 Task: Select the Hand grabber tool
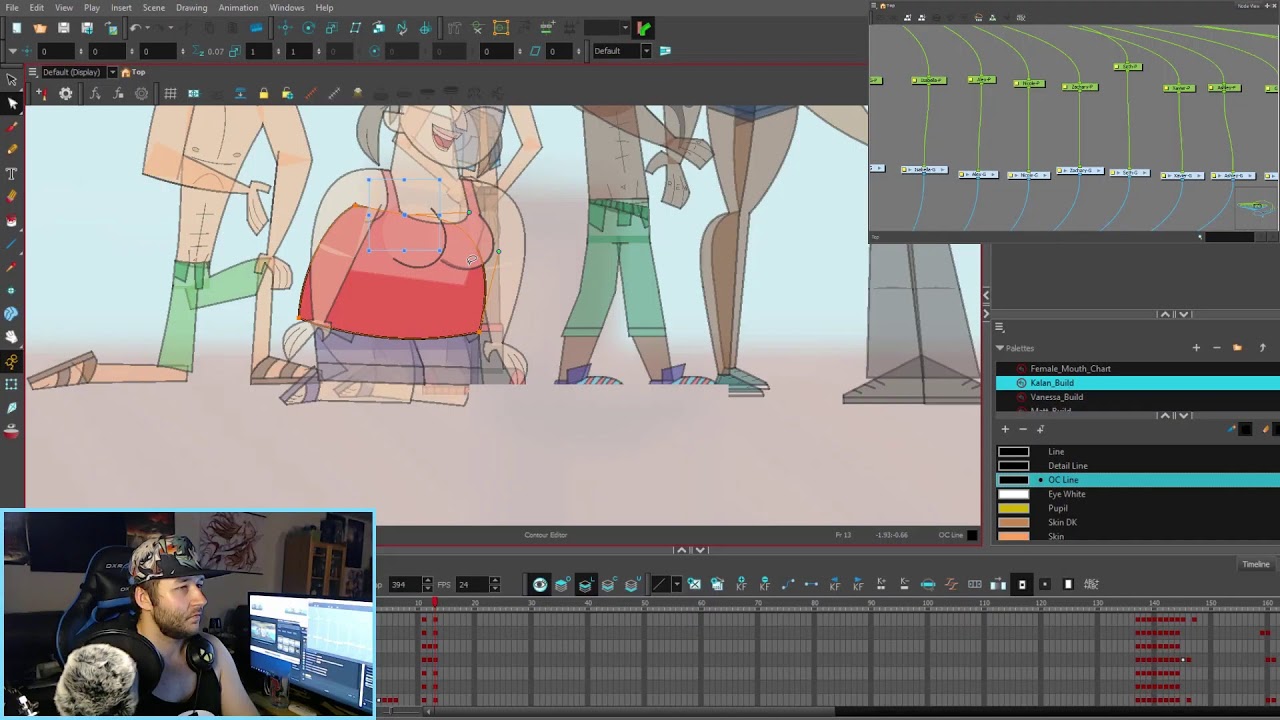(x=12, y=337)
